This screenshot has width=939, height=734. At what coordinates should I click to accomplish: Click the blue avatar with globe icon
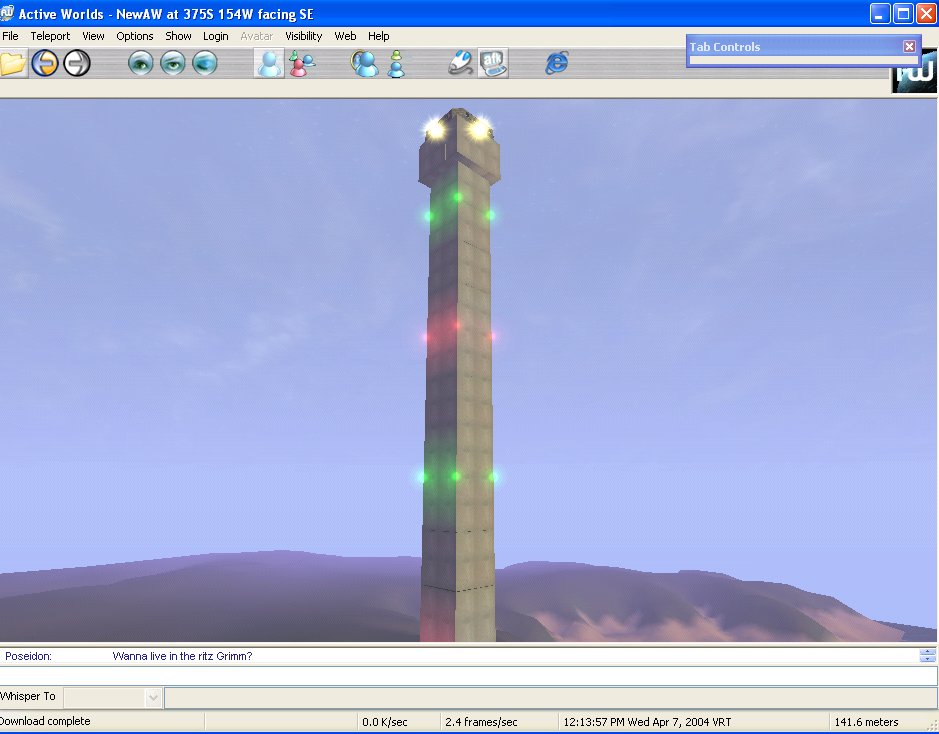point(364,64)
